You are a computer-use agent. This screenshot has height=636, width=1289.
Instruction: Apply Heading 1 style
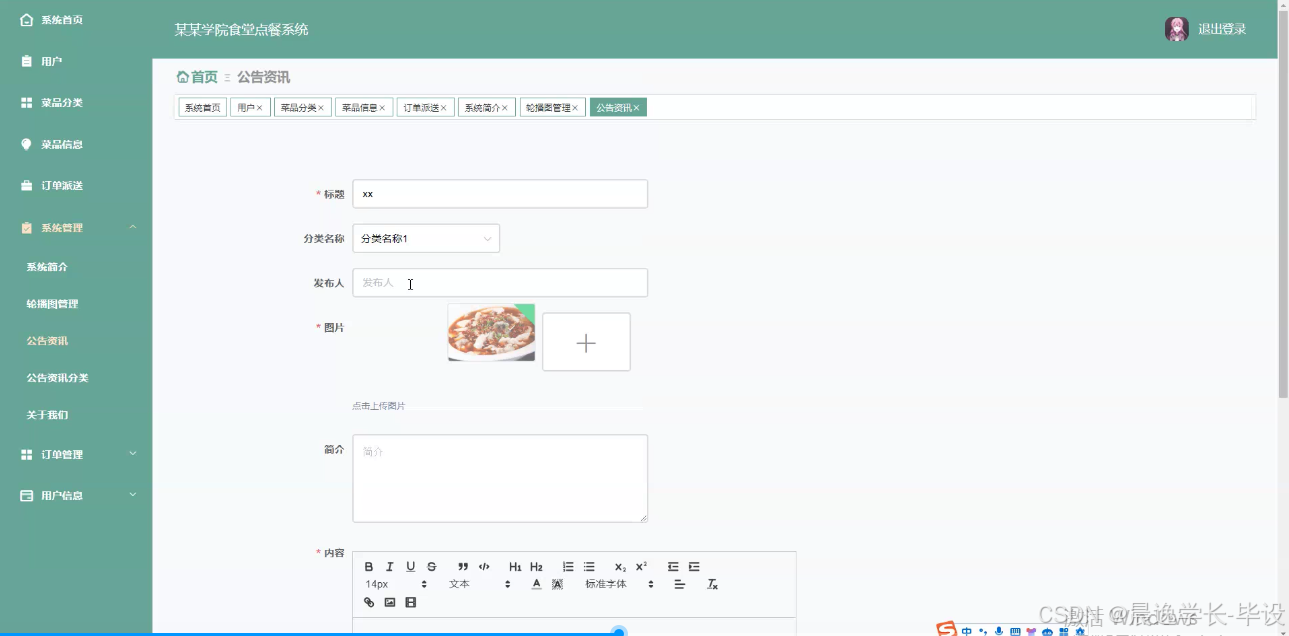[515, 567]
